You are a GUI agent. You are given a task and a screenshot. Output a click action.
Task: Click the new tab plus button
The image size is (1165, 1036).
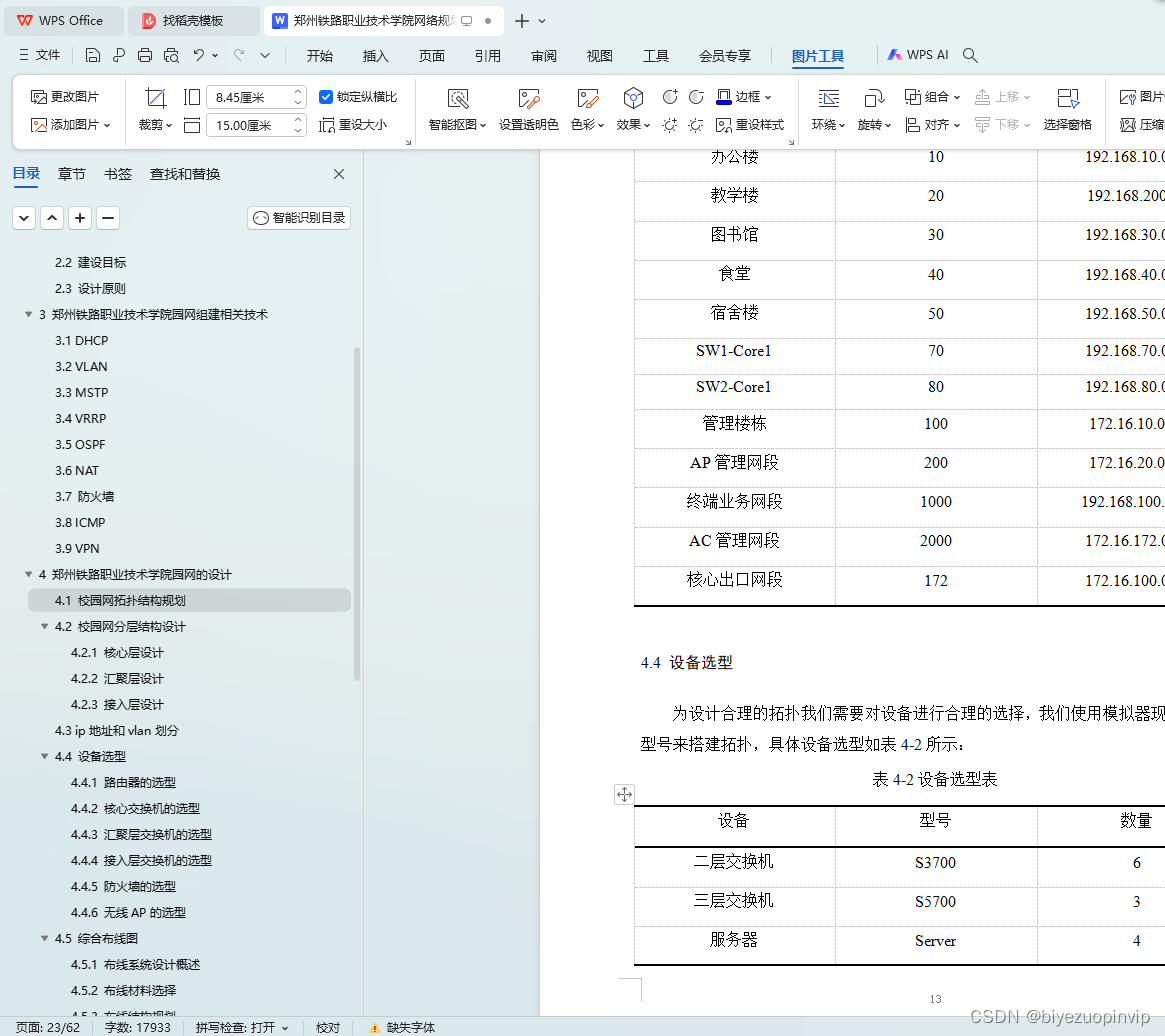tap(522, 21)
